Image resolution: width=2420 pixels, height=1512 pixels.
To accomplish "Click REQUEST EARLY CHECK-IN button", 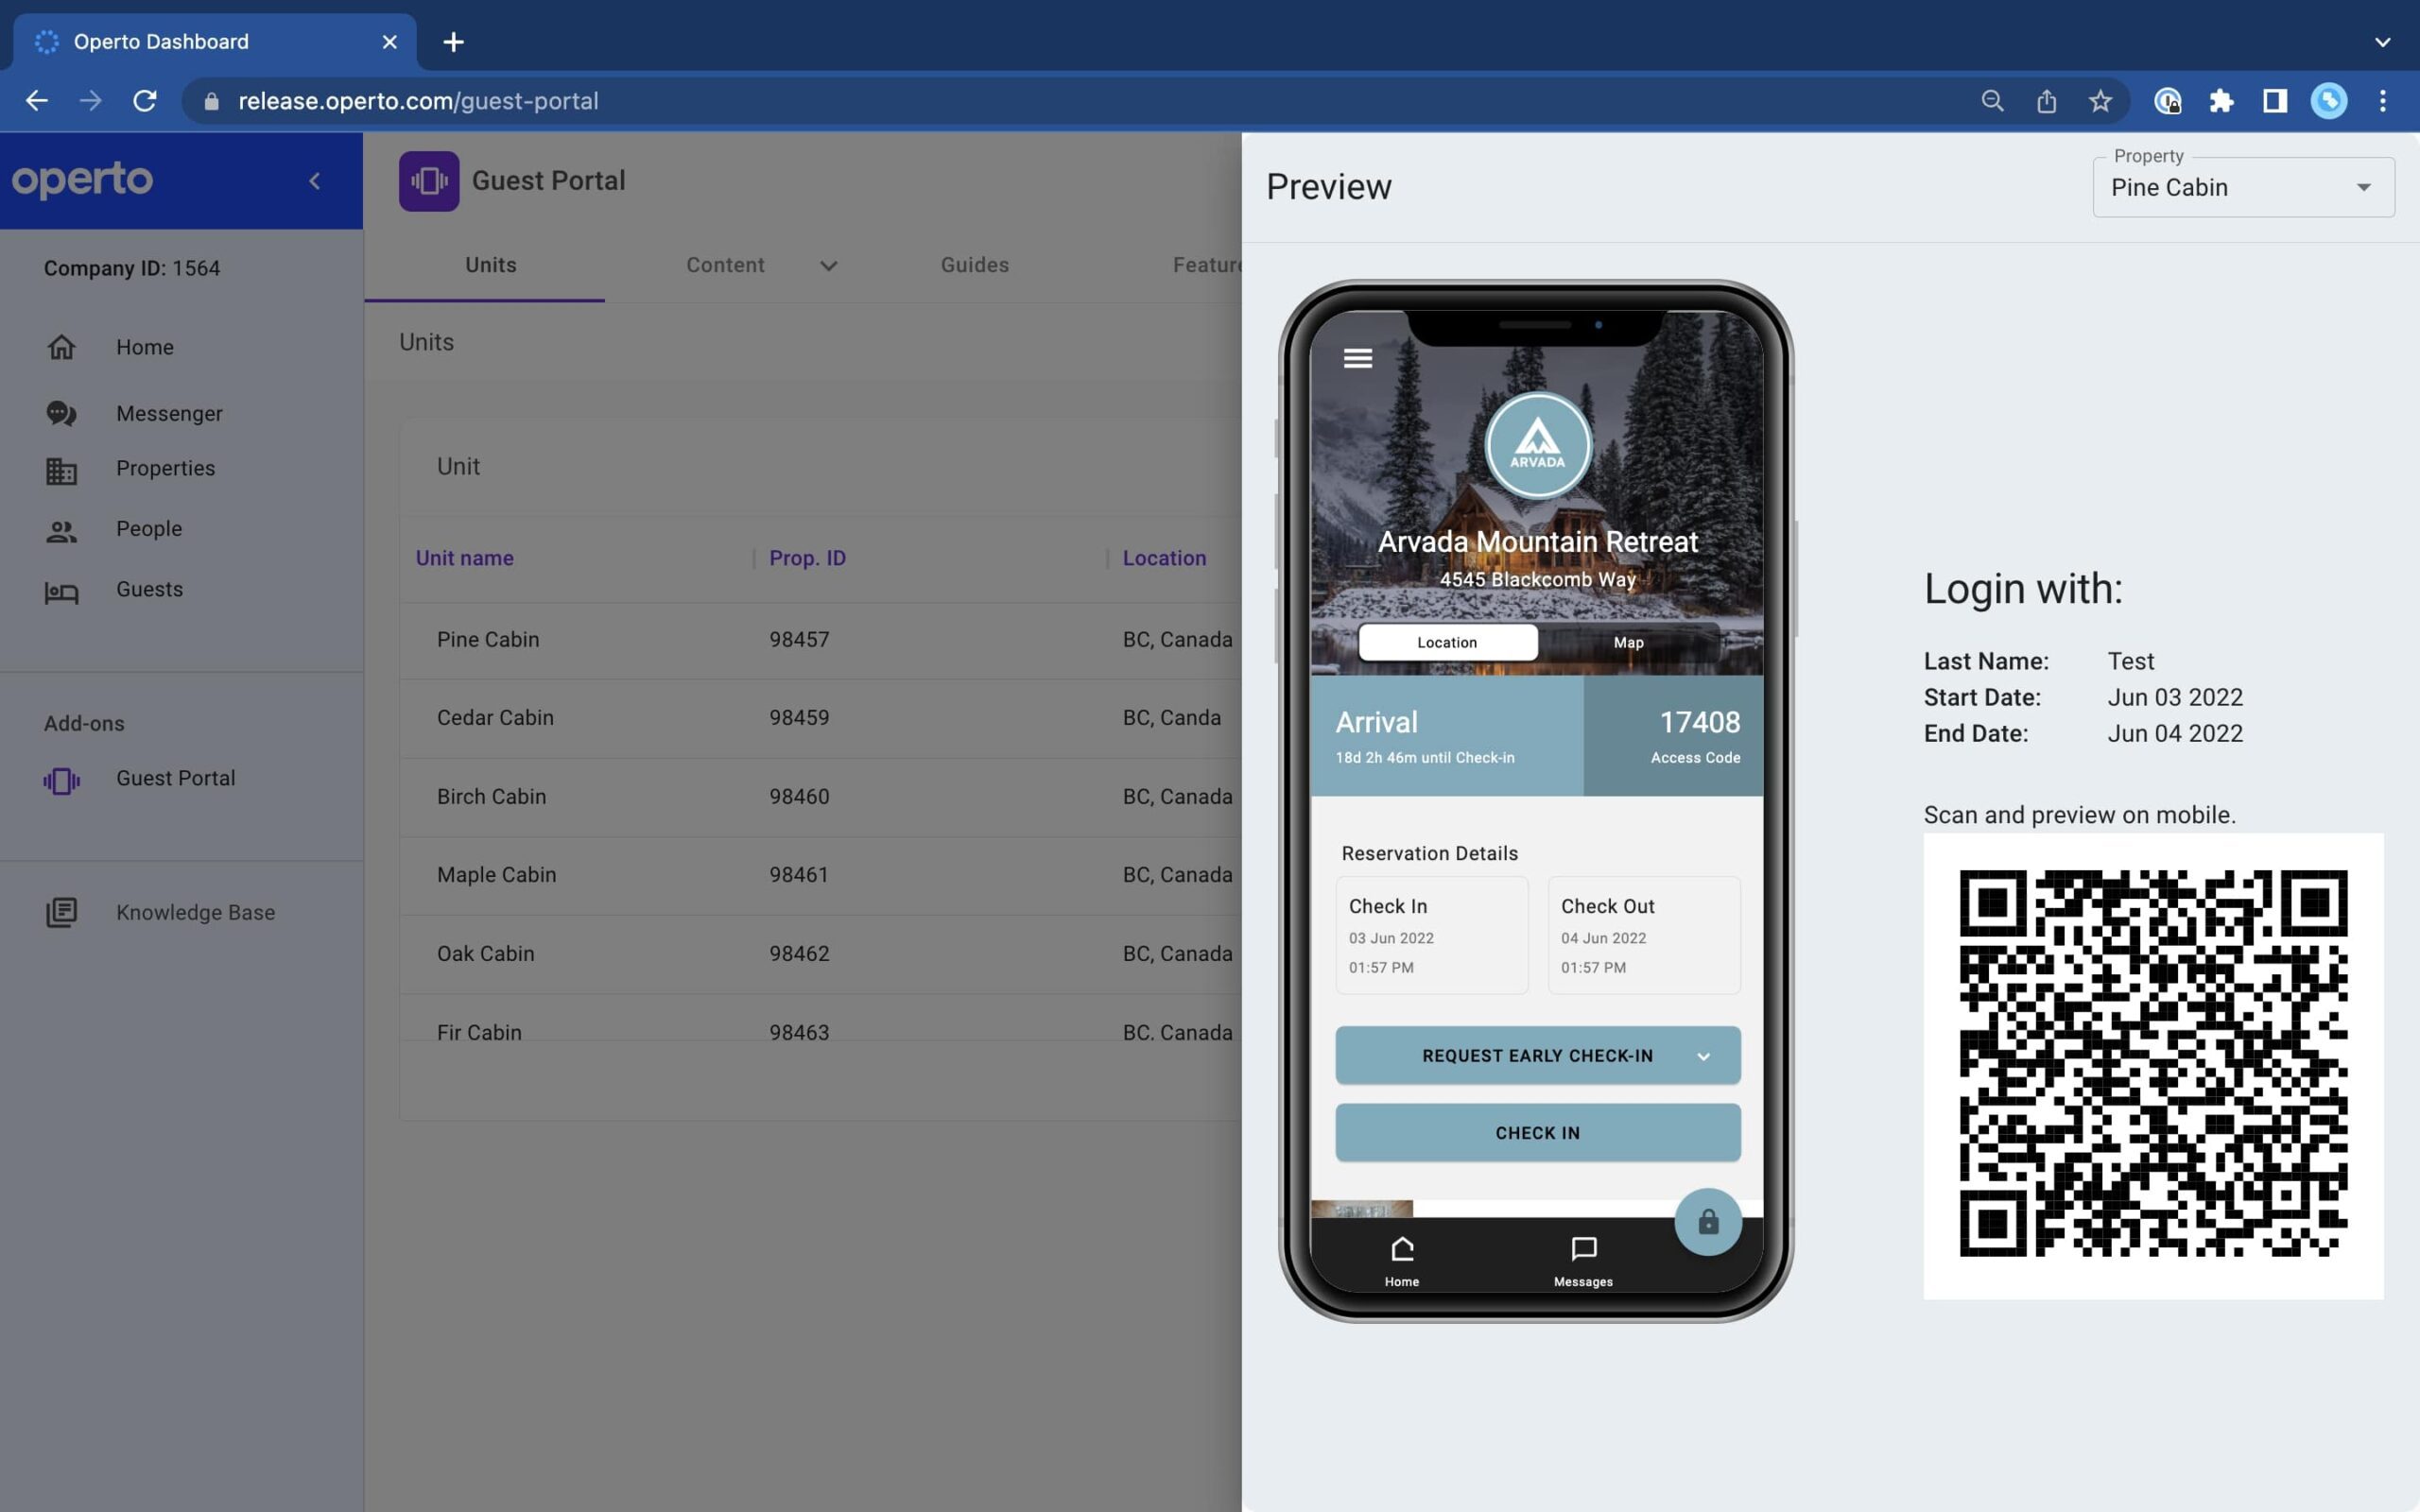I will pyautogui.click(x=1538, y=1054).
